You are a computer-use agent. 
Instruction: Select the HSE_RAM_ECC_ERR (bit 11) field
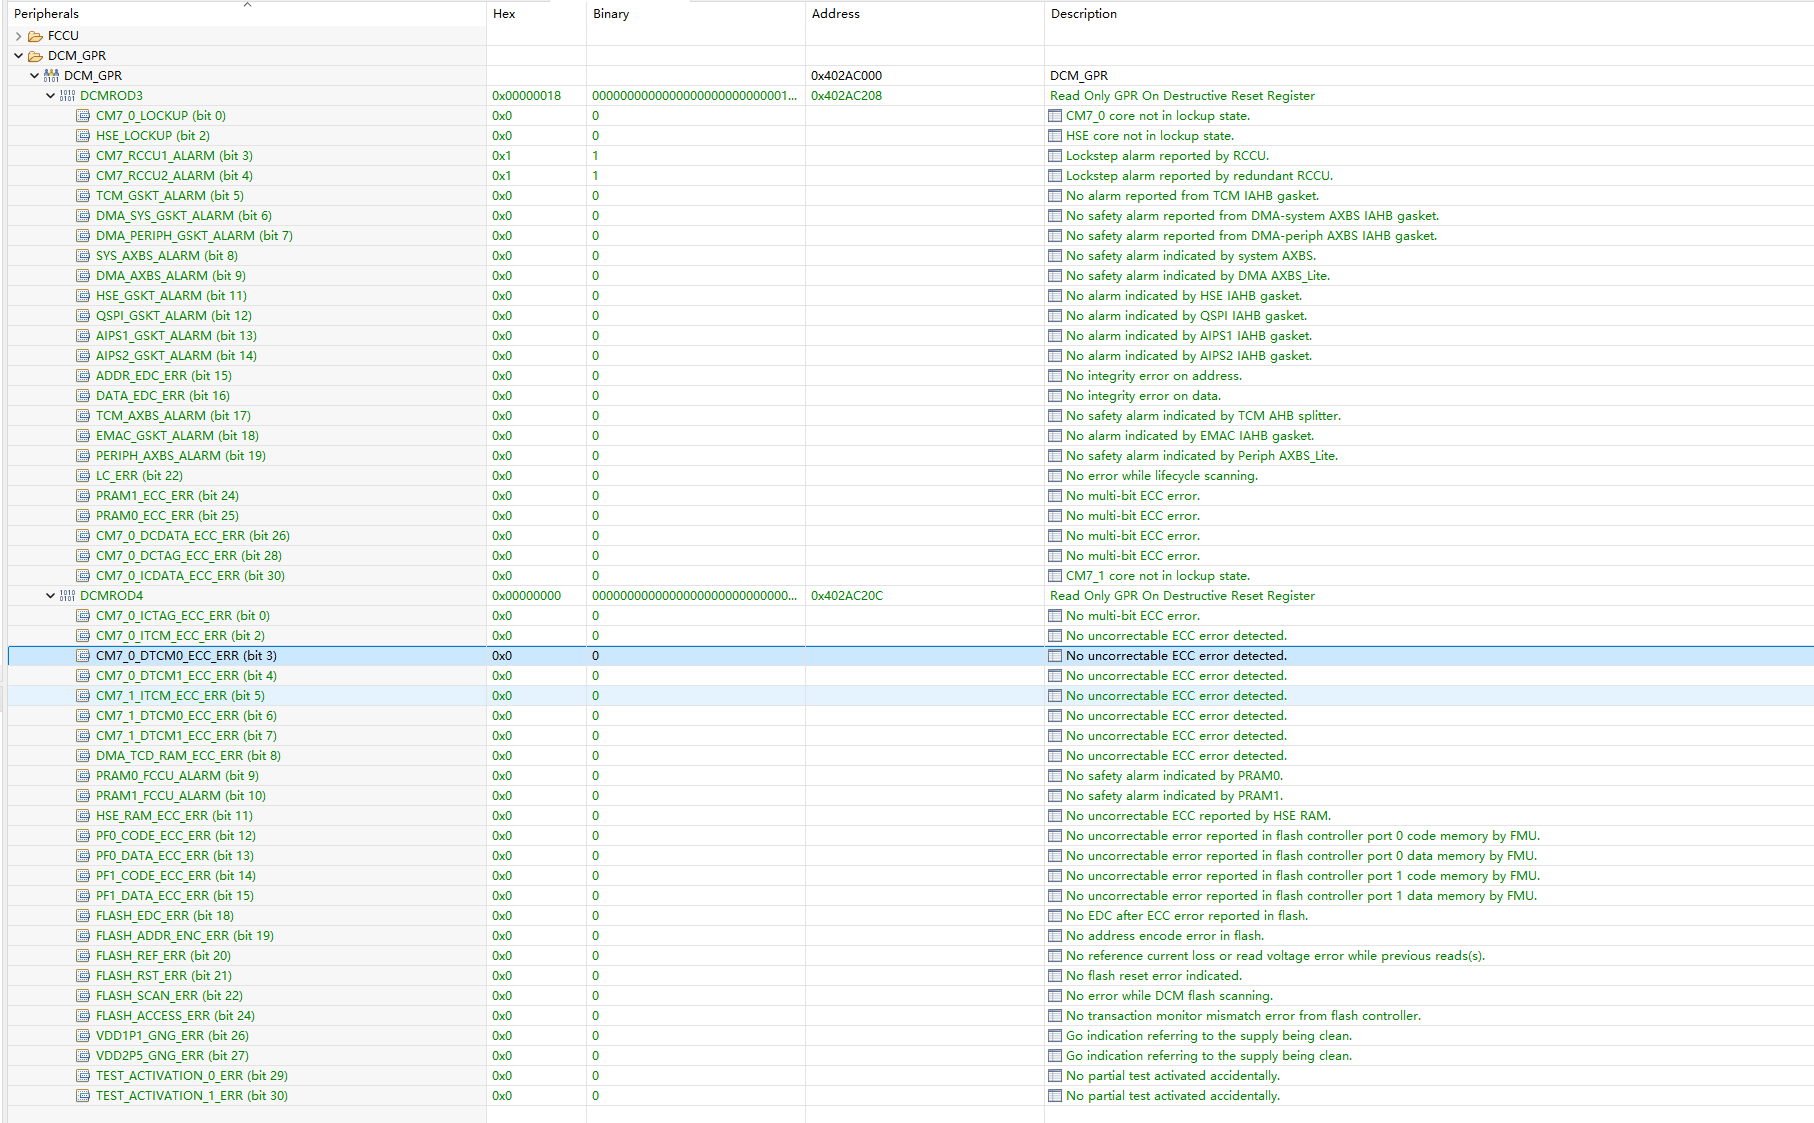coord(174,816)
